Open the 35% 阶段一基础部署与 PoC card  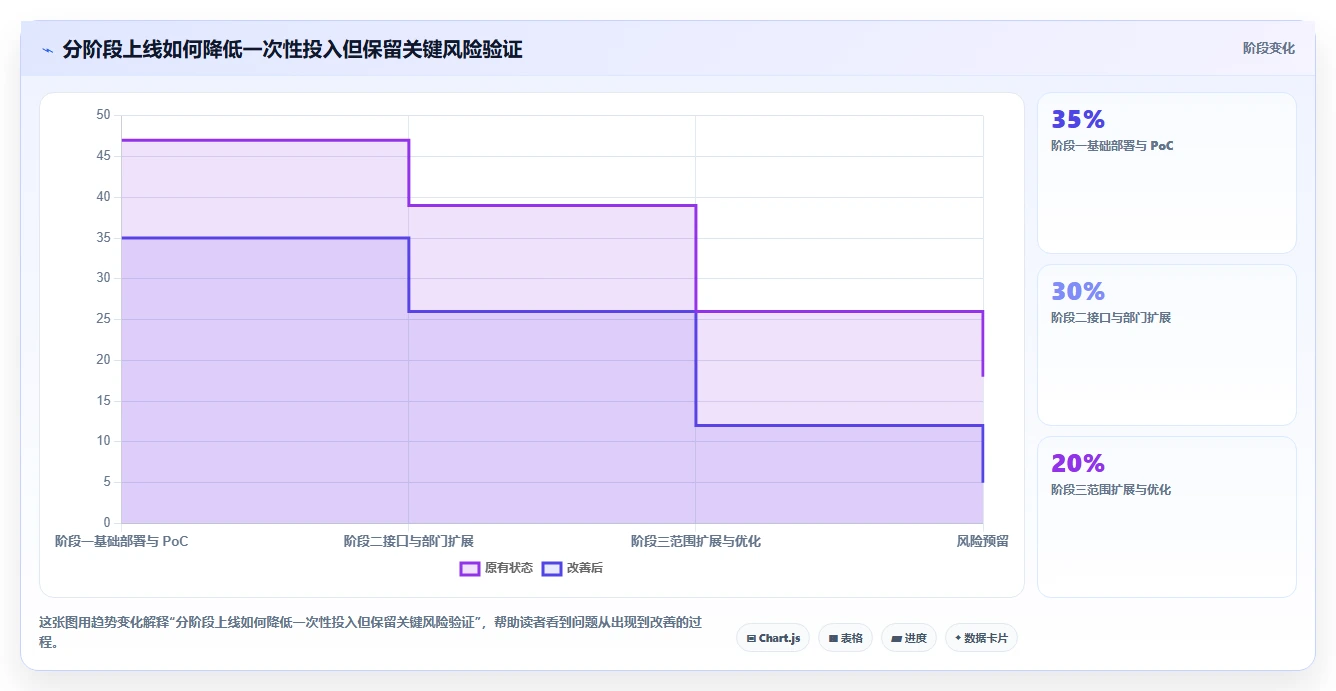1166,173
